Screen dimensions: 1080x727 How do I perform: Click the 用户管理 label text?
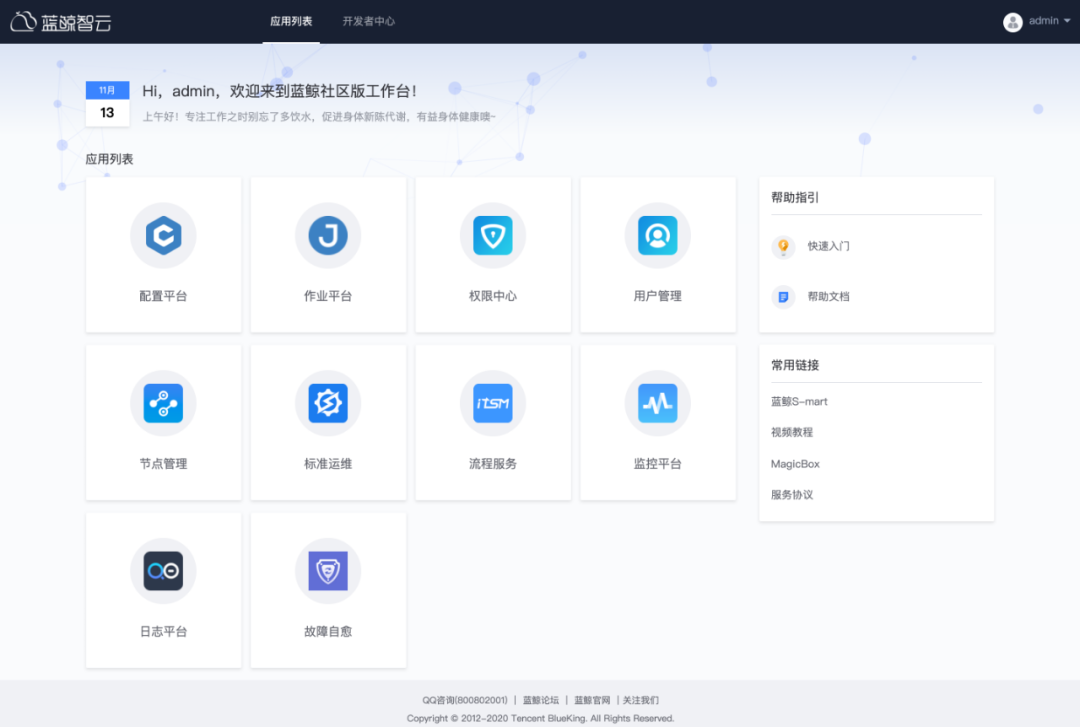click(x=658, y=296)
